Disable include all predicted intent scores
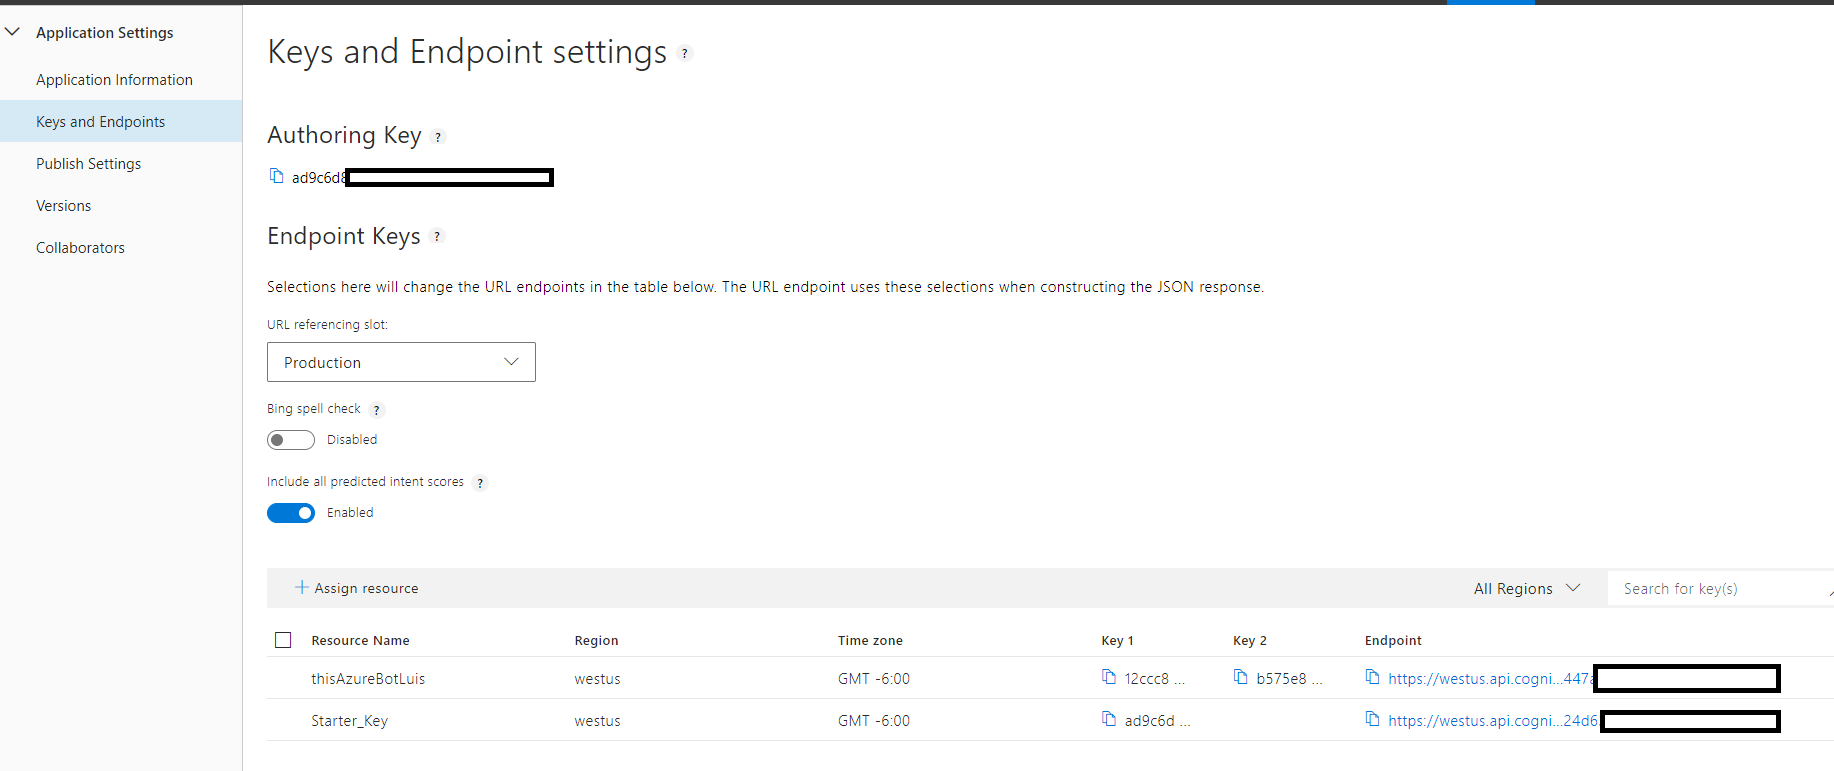The image size is (1834, 771). pos(291,513)
